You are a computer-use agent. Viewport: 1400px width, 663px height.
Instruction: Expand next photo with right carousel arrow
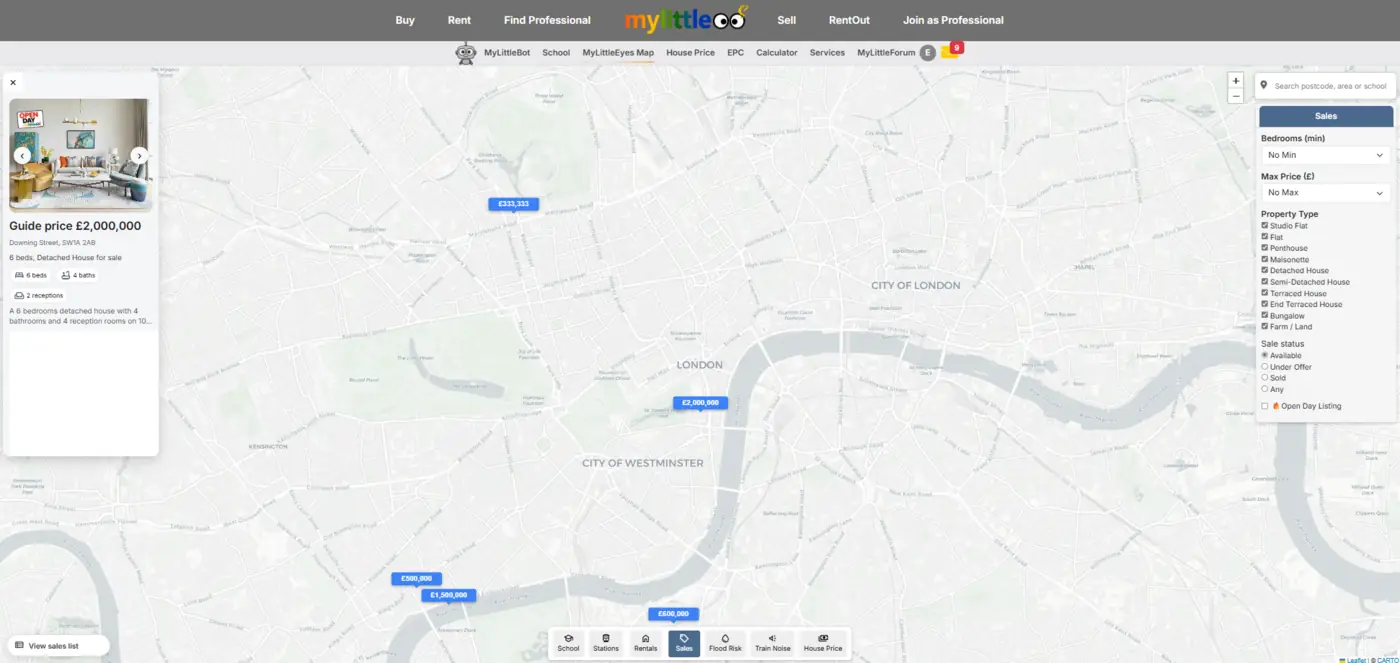pyautogui.click(x=139, y=155)
